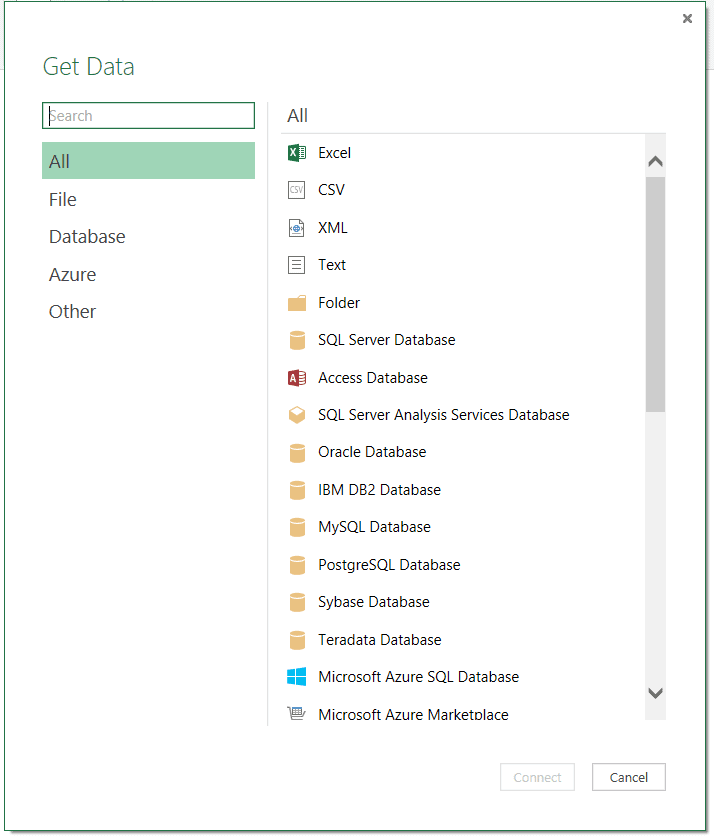
Task: Switch to the File category
Action: 63,200
